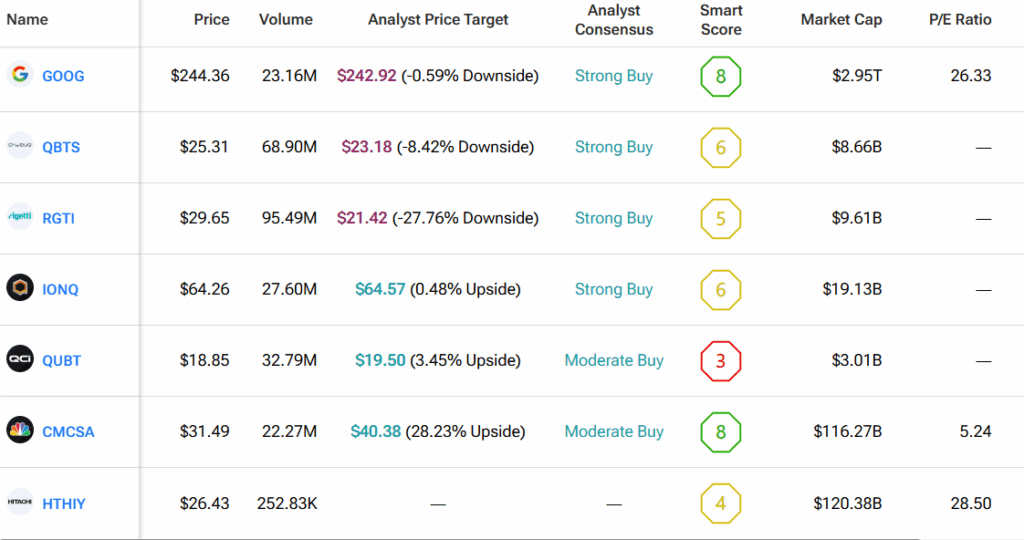
Task: Click the Google logo icon beside GOOG
Action: 20,75
